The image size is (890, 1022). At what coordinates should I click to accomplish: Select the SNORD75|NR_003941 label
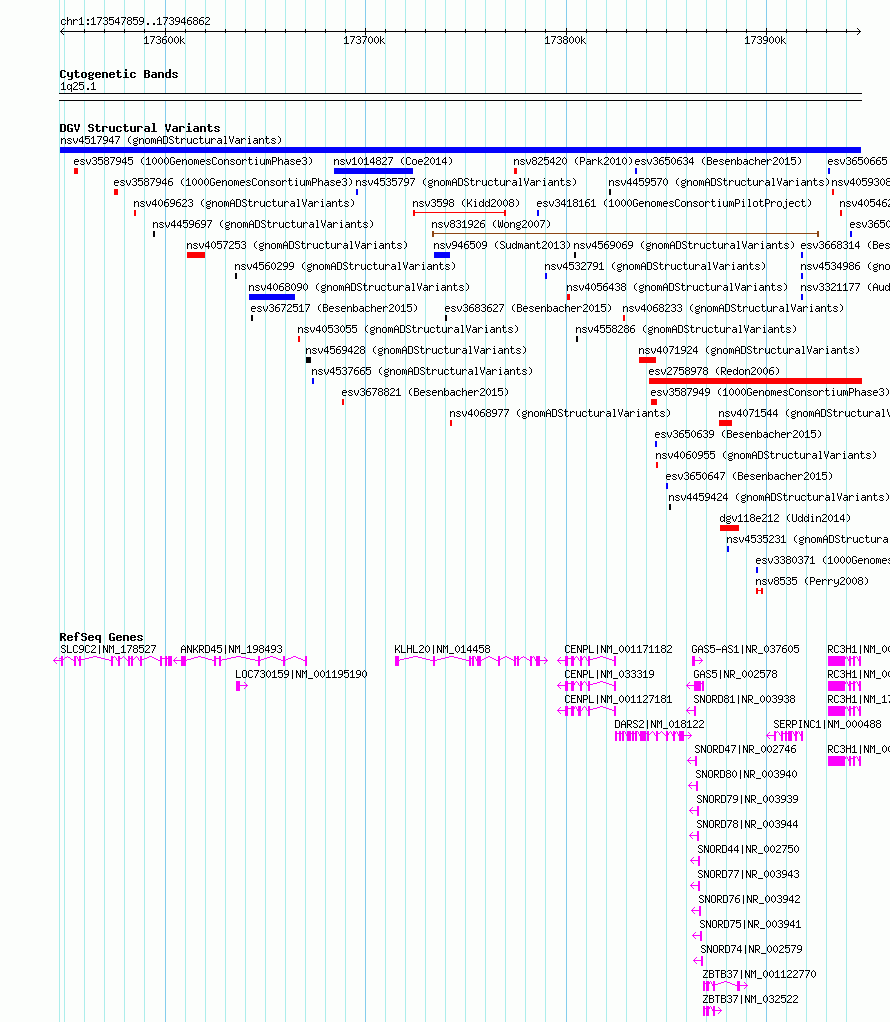point(750,924)
